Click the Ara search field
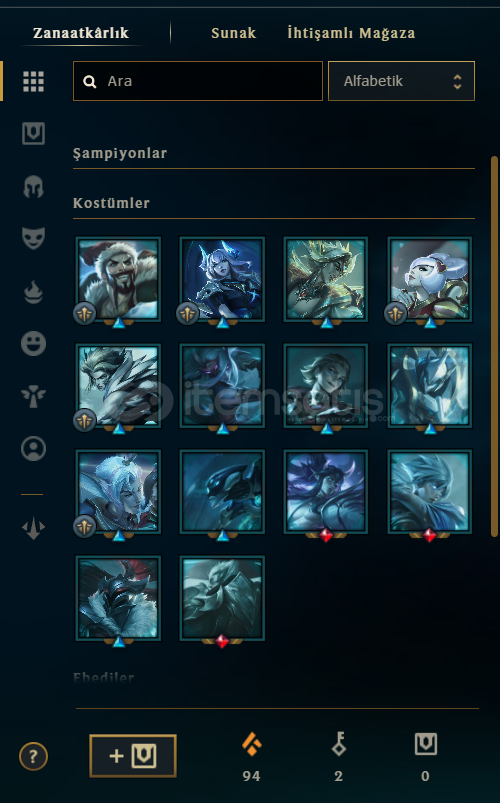 tap(198, 81)
